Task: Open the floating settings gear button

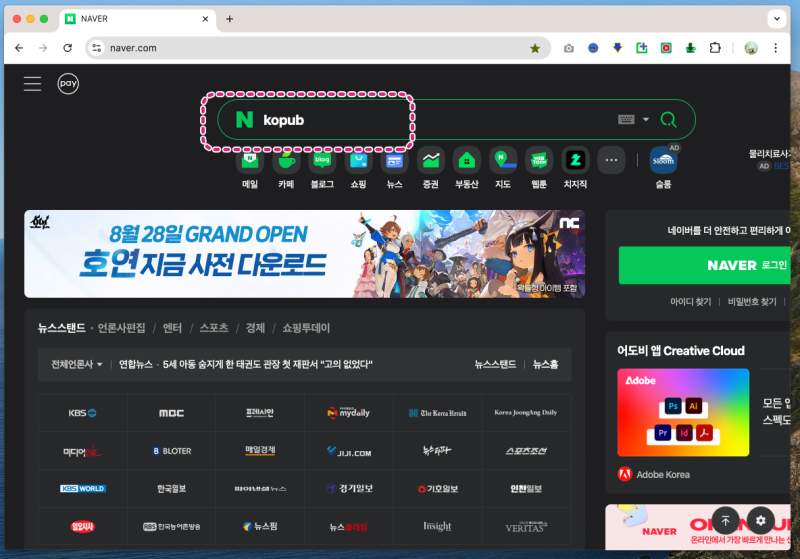Action: click(761, 521)
